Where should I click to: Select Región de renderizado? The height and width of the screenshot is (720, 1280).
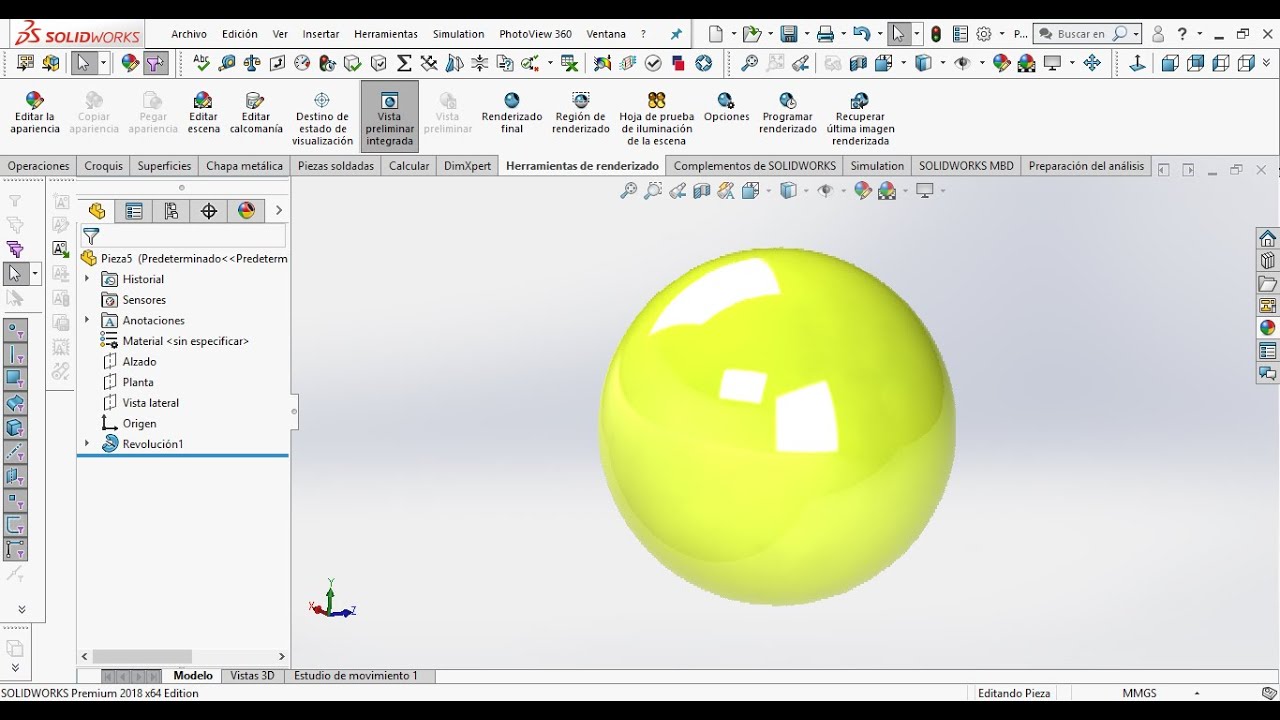(581, 113)
